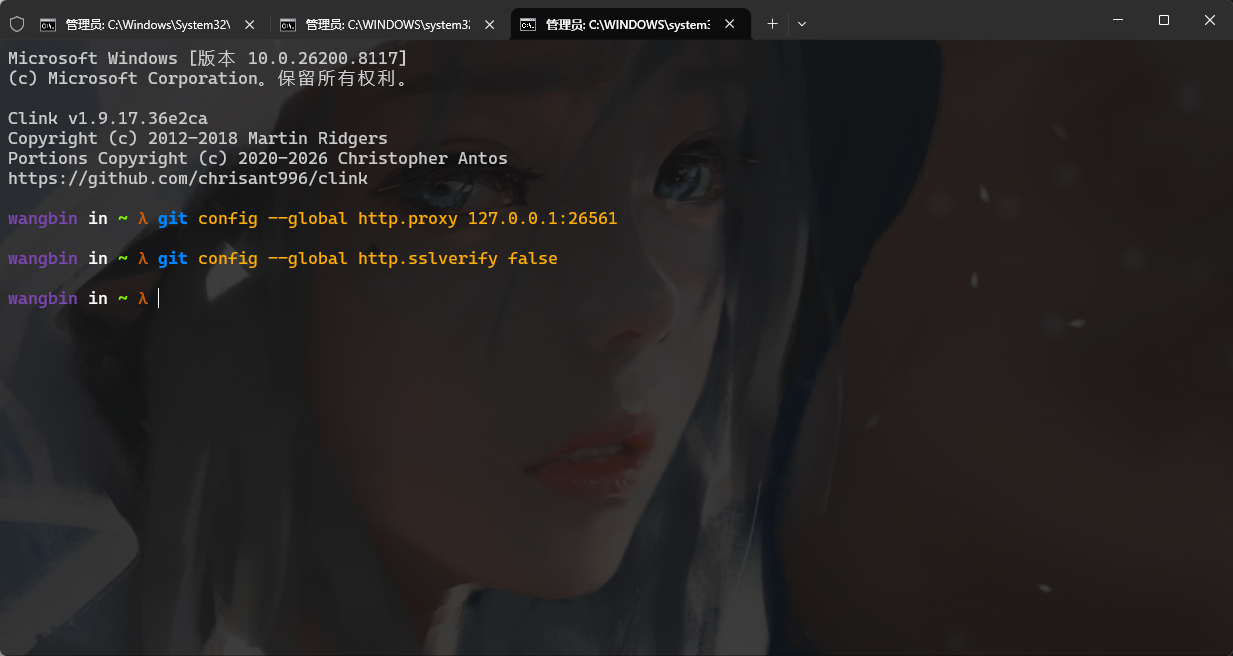Click the 'Clink v1.9.17.36e2ca' version line
The height and width of the screenshot is (656, 1233).
tap(108, 119)
